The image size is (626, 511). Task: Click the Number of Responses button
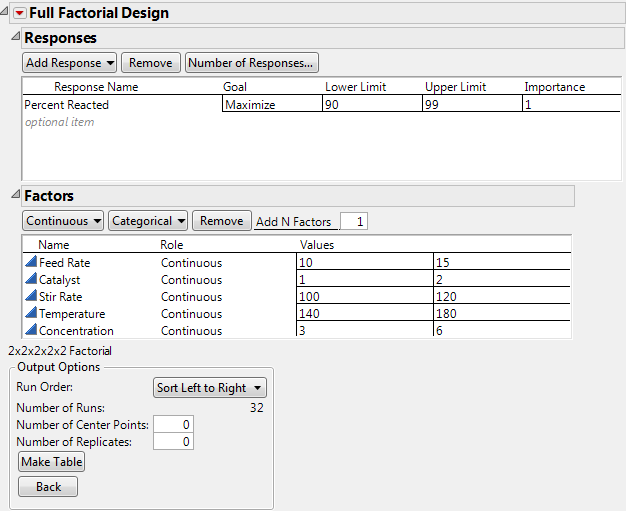[252, 63]
